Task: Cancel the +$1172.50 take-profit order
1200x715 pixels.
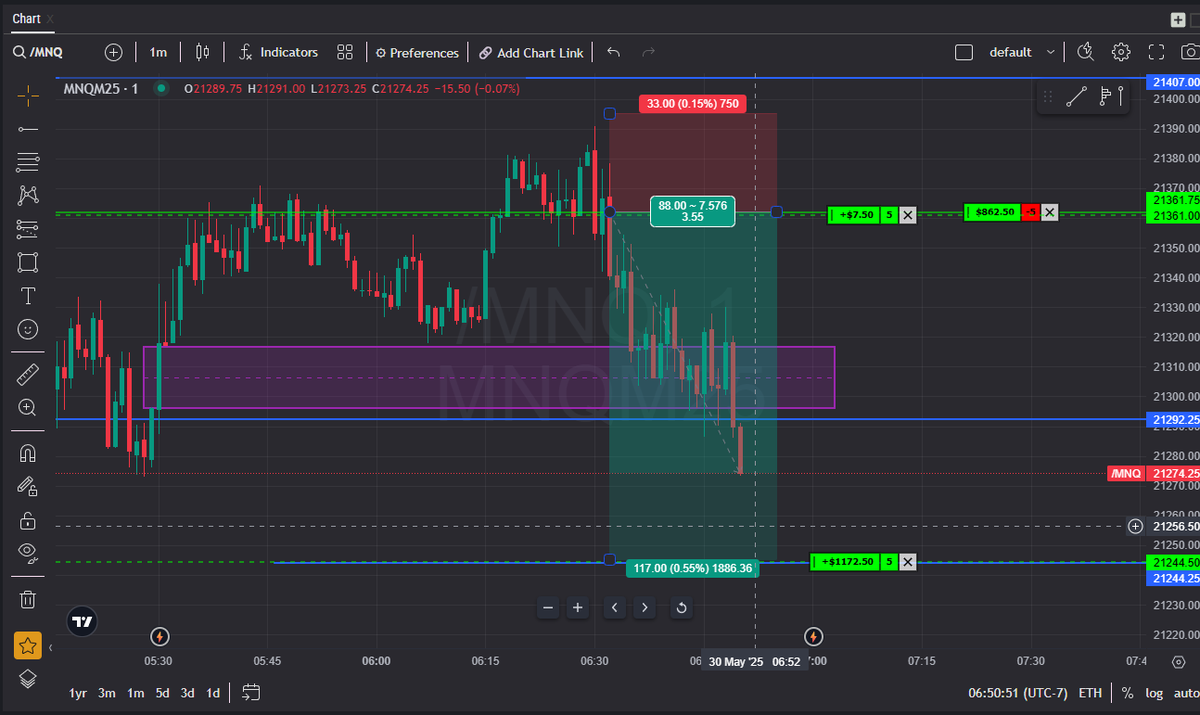Action: pos(907,561)
